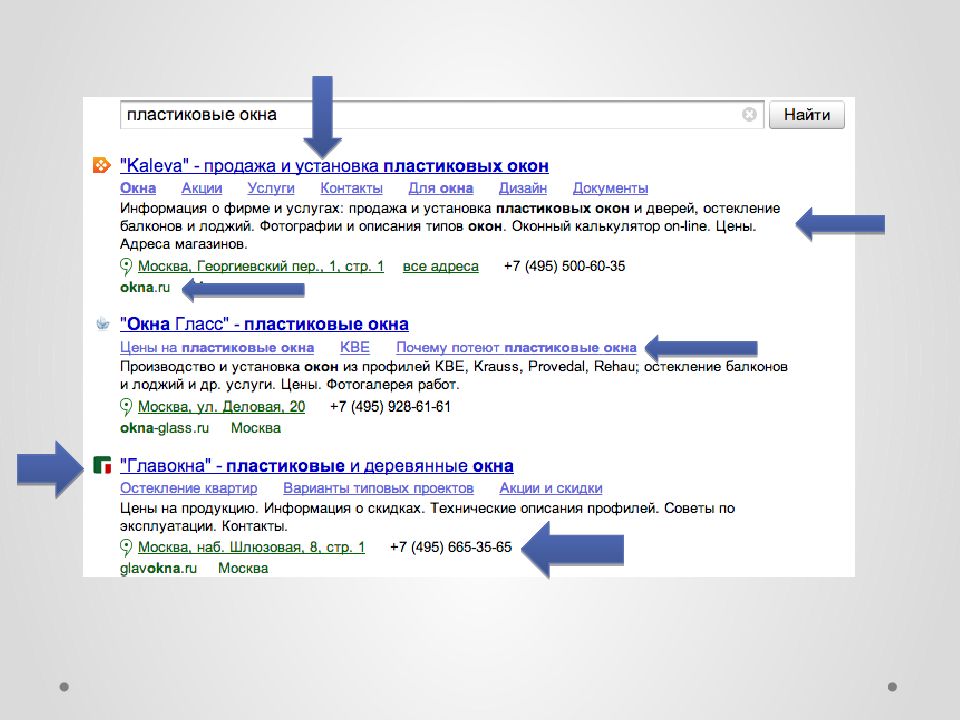
Task: Click the Найти search button
Action: coord(806,114)
